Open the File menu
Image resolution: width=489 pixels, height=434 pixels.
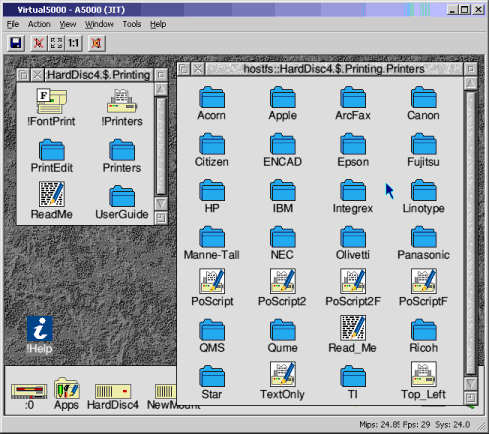click(x=13, y=24)
